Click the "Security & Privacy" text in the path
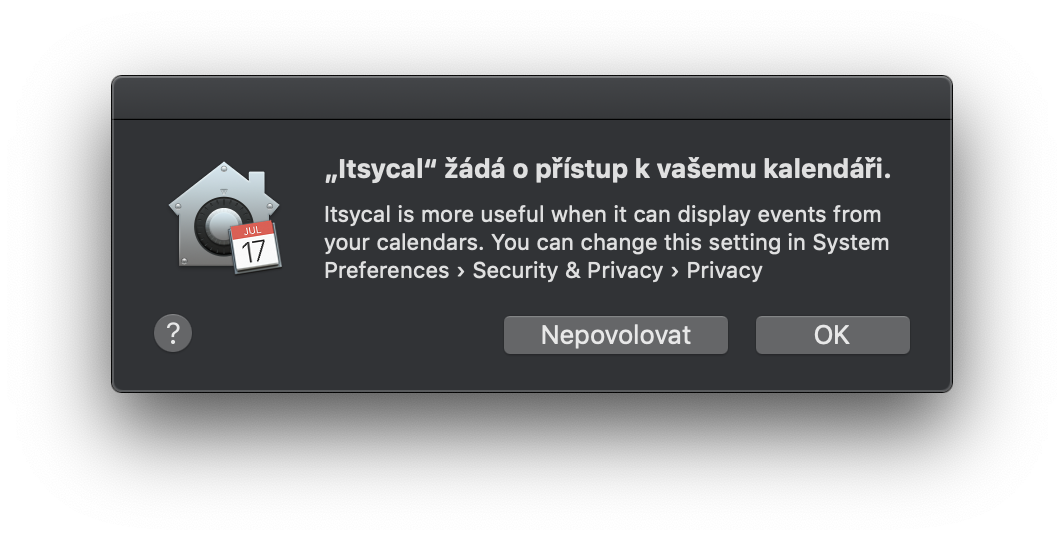 point(567,270)
